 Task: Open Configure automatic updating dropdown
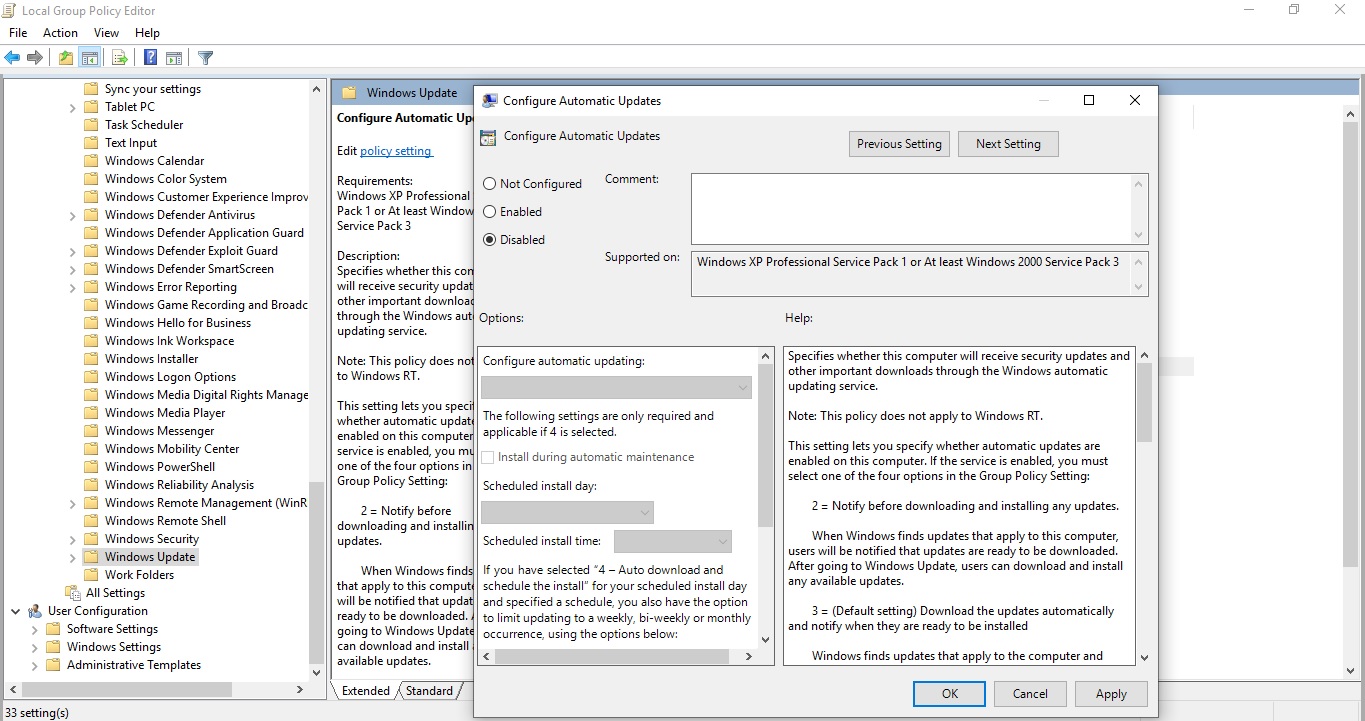[616, 388]
